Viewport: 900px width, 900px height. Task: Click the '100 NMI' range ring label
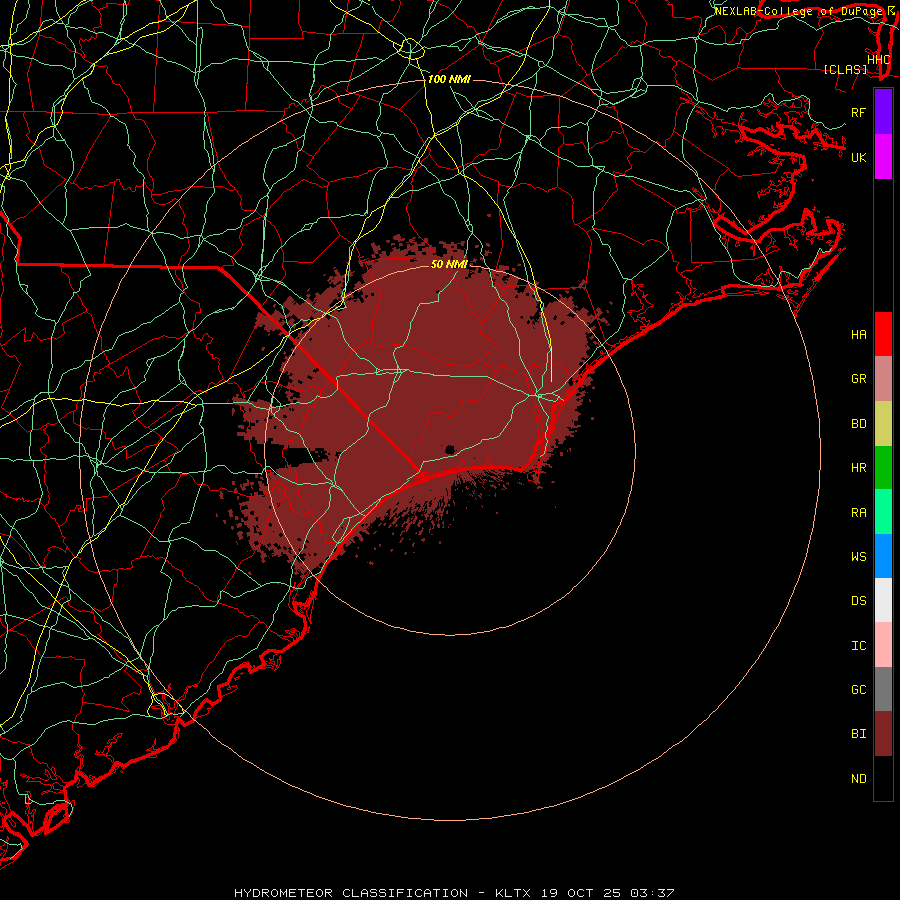449,79
